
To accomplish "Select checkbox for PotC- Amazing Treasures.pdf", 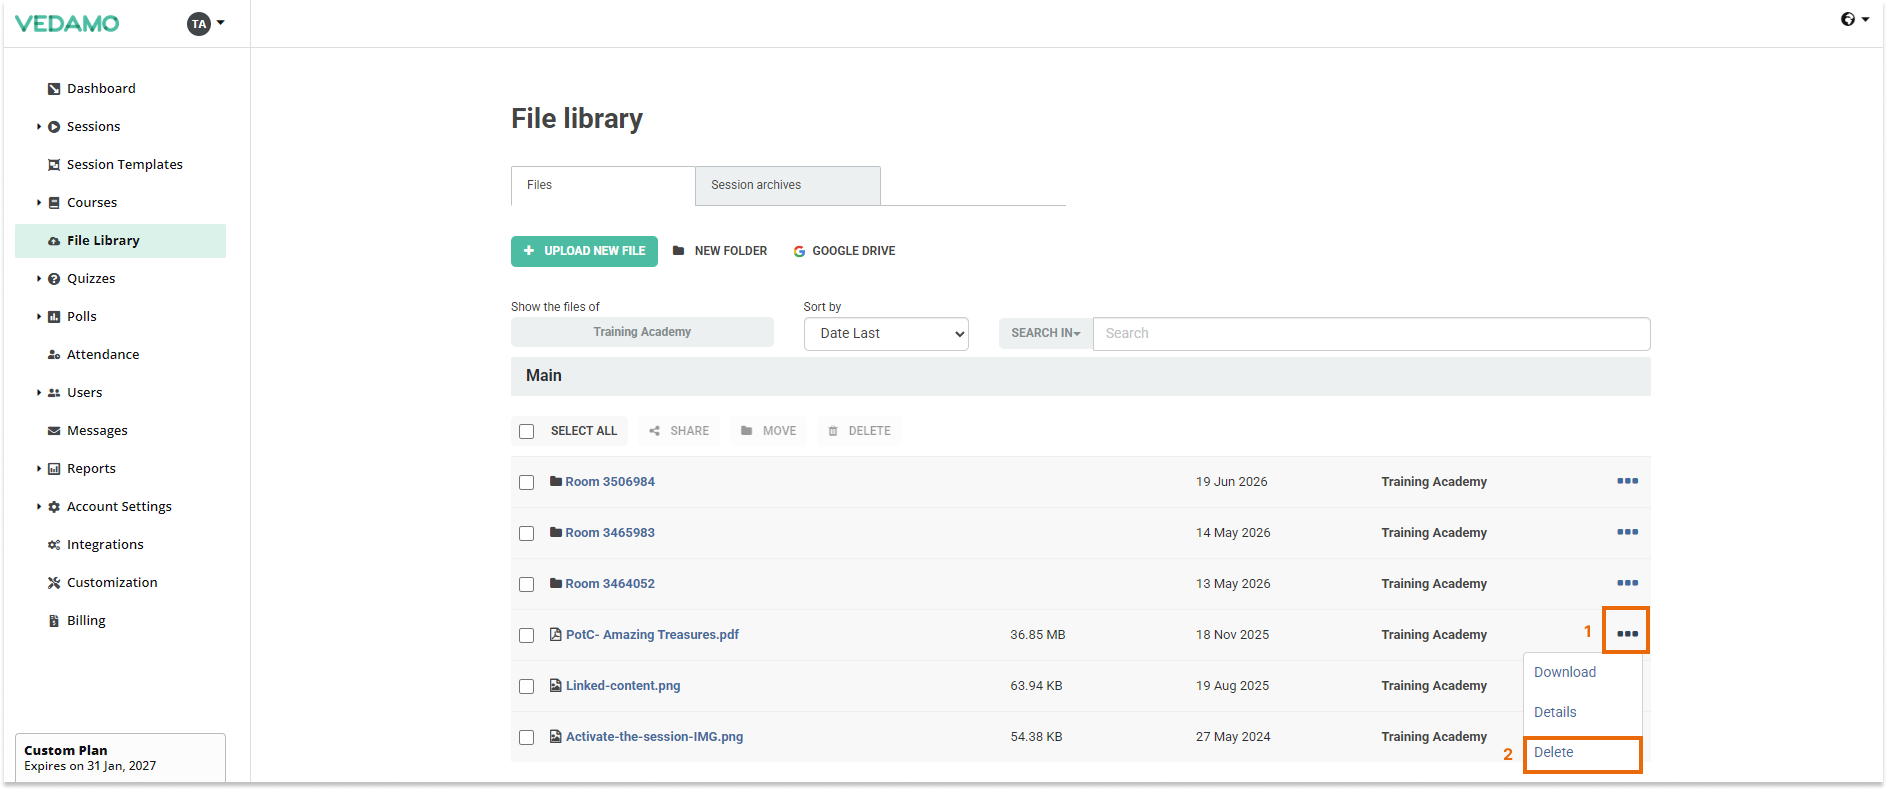I will 527,635.
